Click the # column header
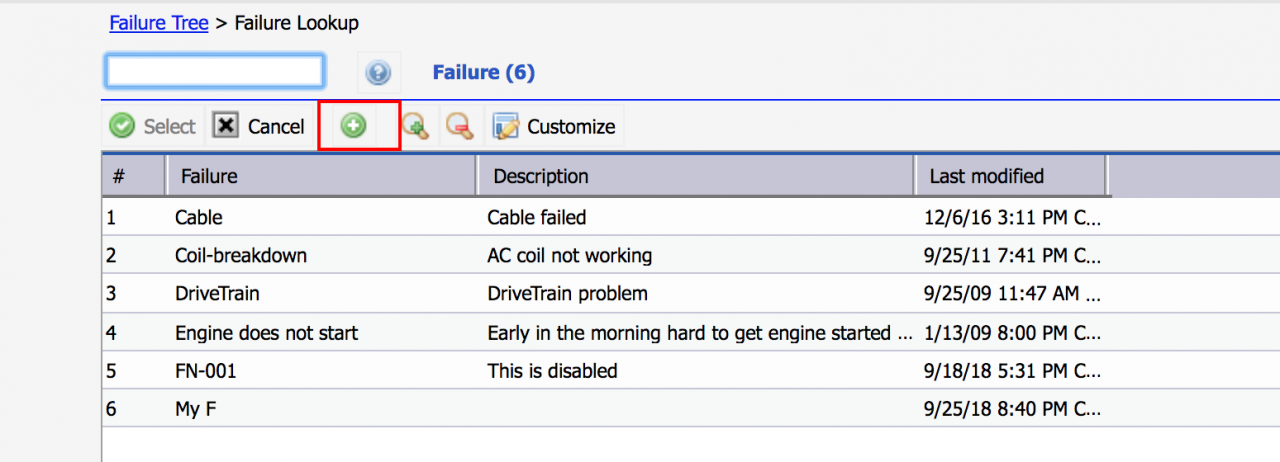The width and height of the screenshot is (1280, 462). click(133, 176)
